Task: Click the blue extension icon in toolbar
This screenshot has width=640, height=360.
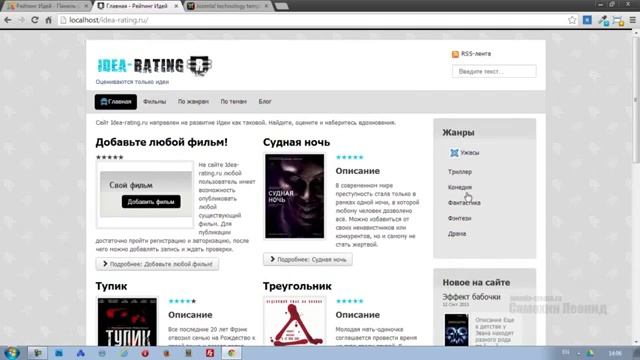Action: coord(587,20)
